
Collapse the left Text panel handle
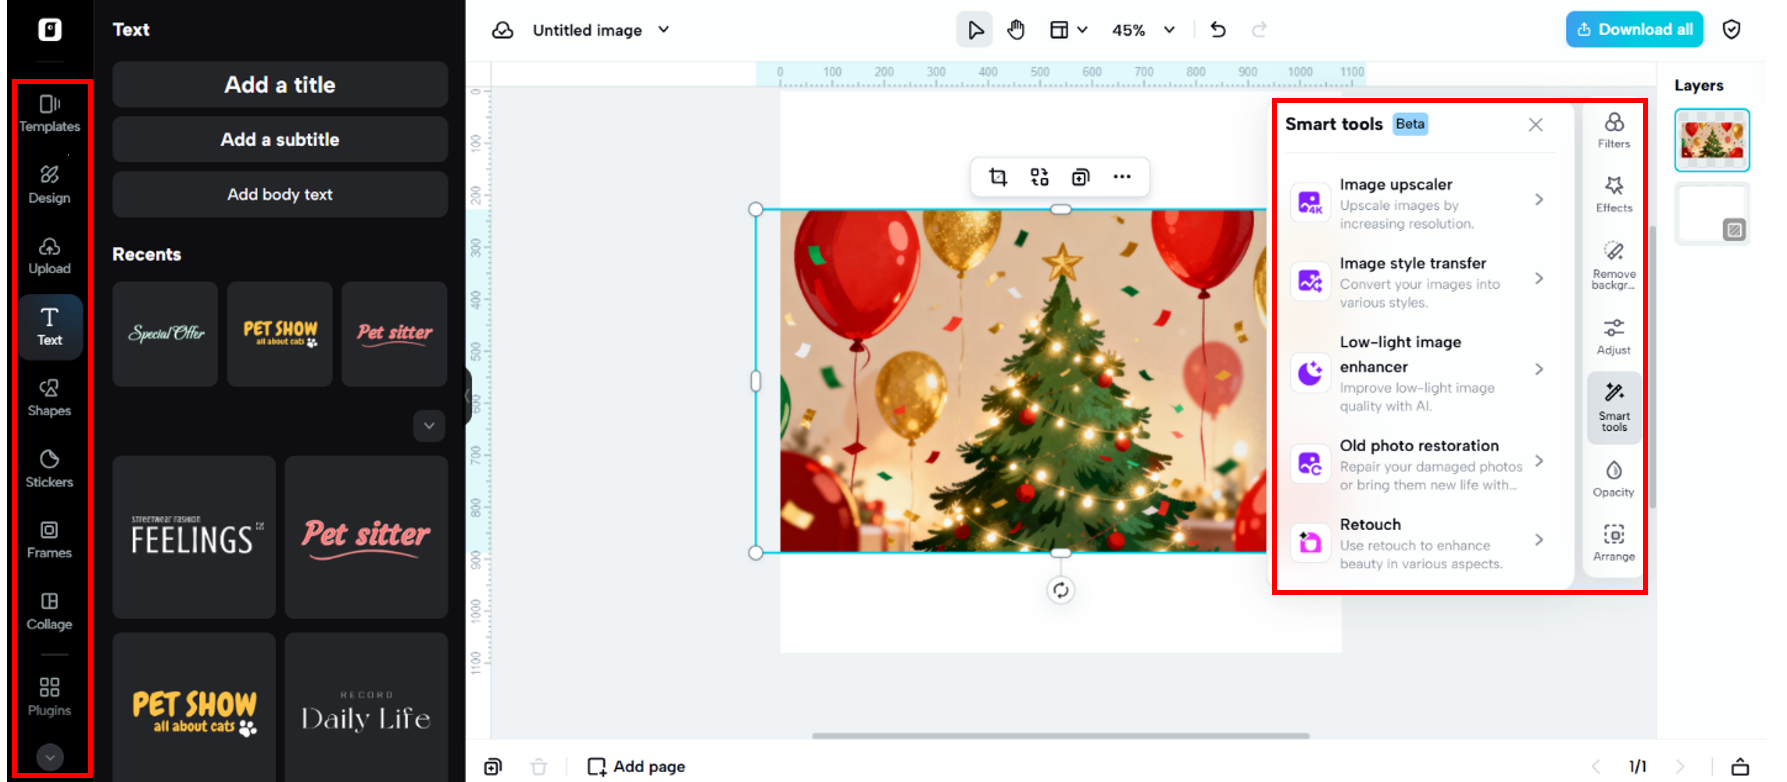pyautogui.click(x=468, y=396)
